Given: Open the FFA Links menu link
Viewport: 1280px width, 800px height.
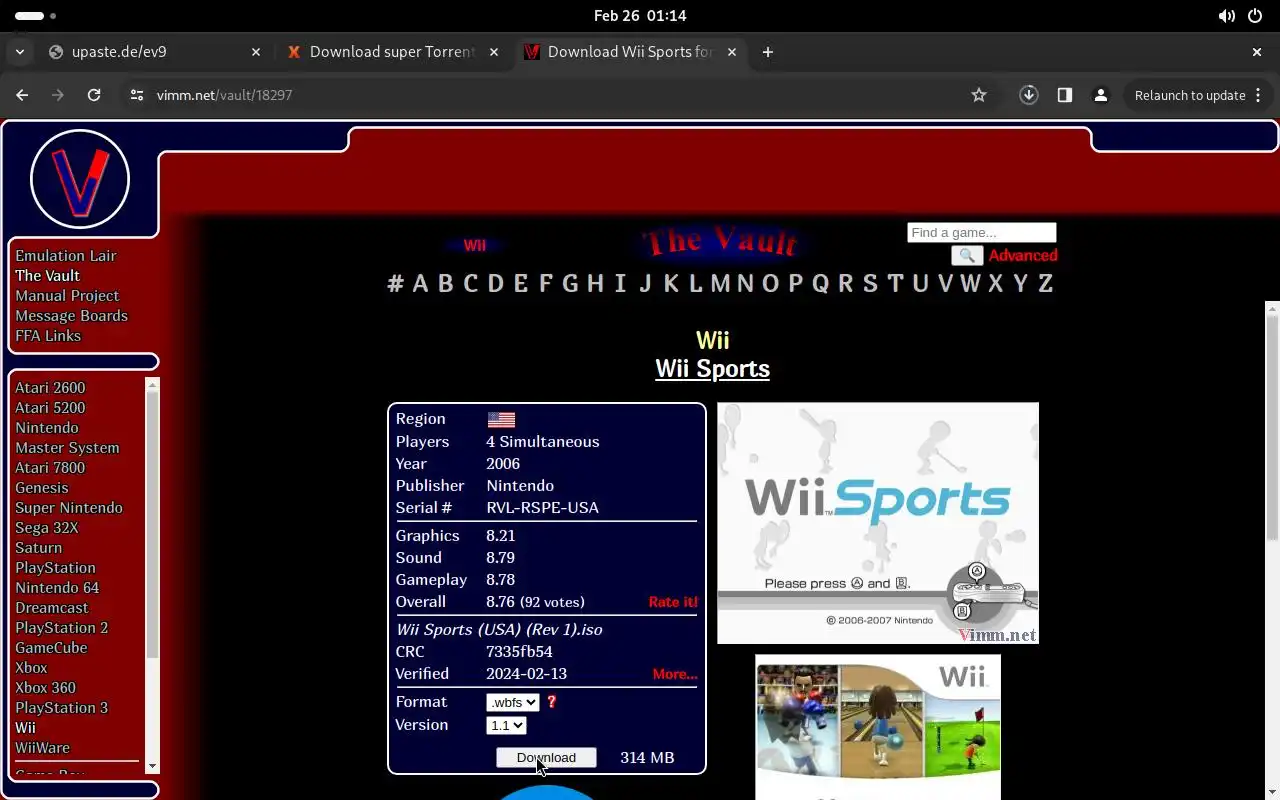Looking at the screenshot, I should pyautogui.click(x=48, y=336).
